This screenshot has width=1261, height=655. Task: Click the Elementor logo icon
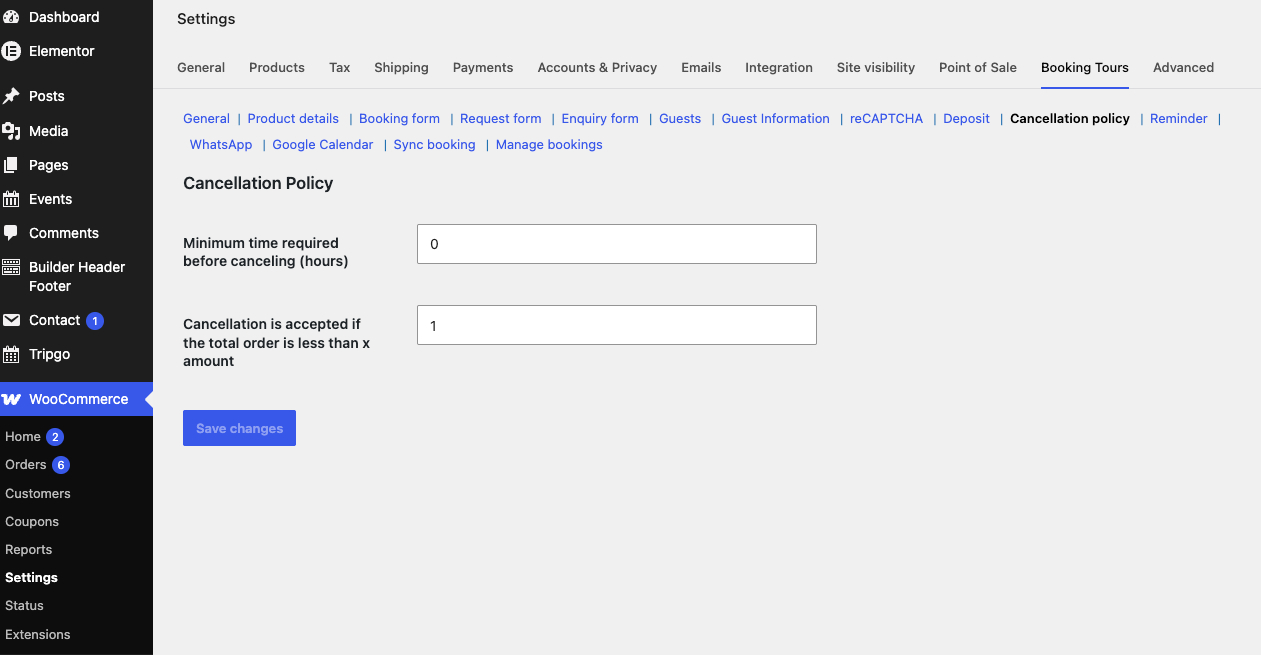pyautogui.click(x=11, y=51)
